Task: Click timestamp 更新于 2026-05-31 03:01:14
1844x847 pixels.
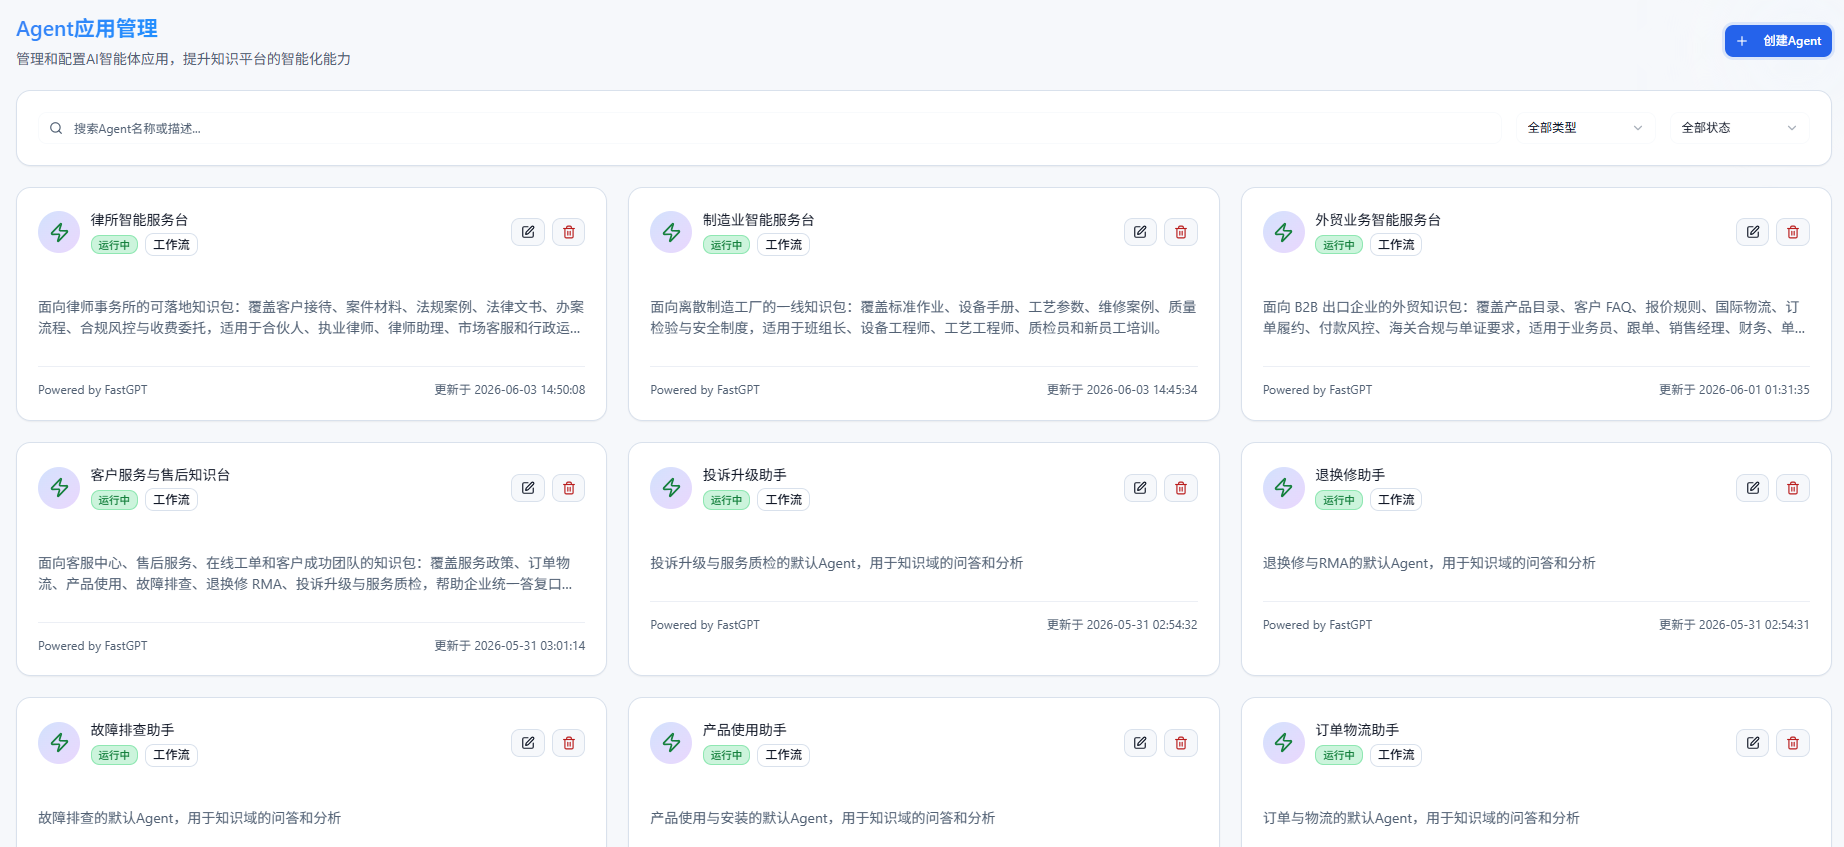Action: click(510, 646)
